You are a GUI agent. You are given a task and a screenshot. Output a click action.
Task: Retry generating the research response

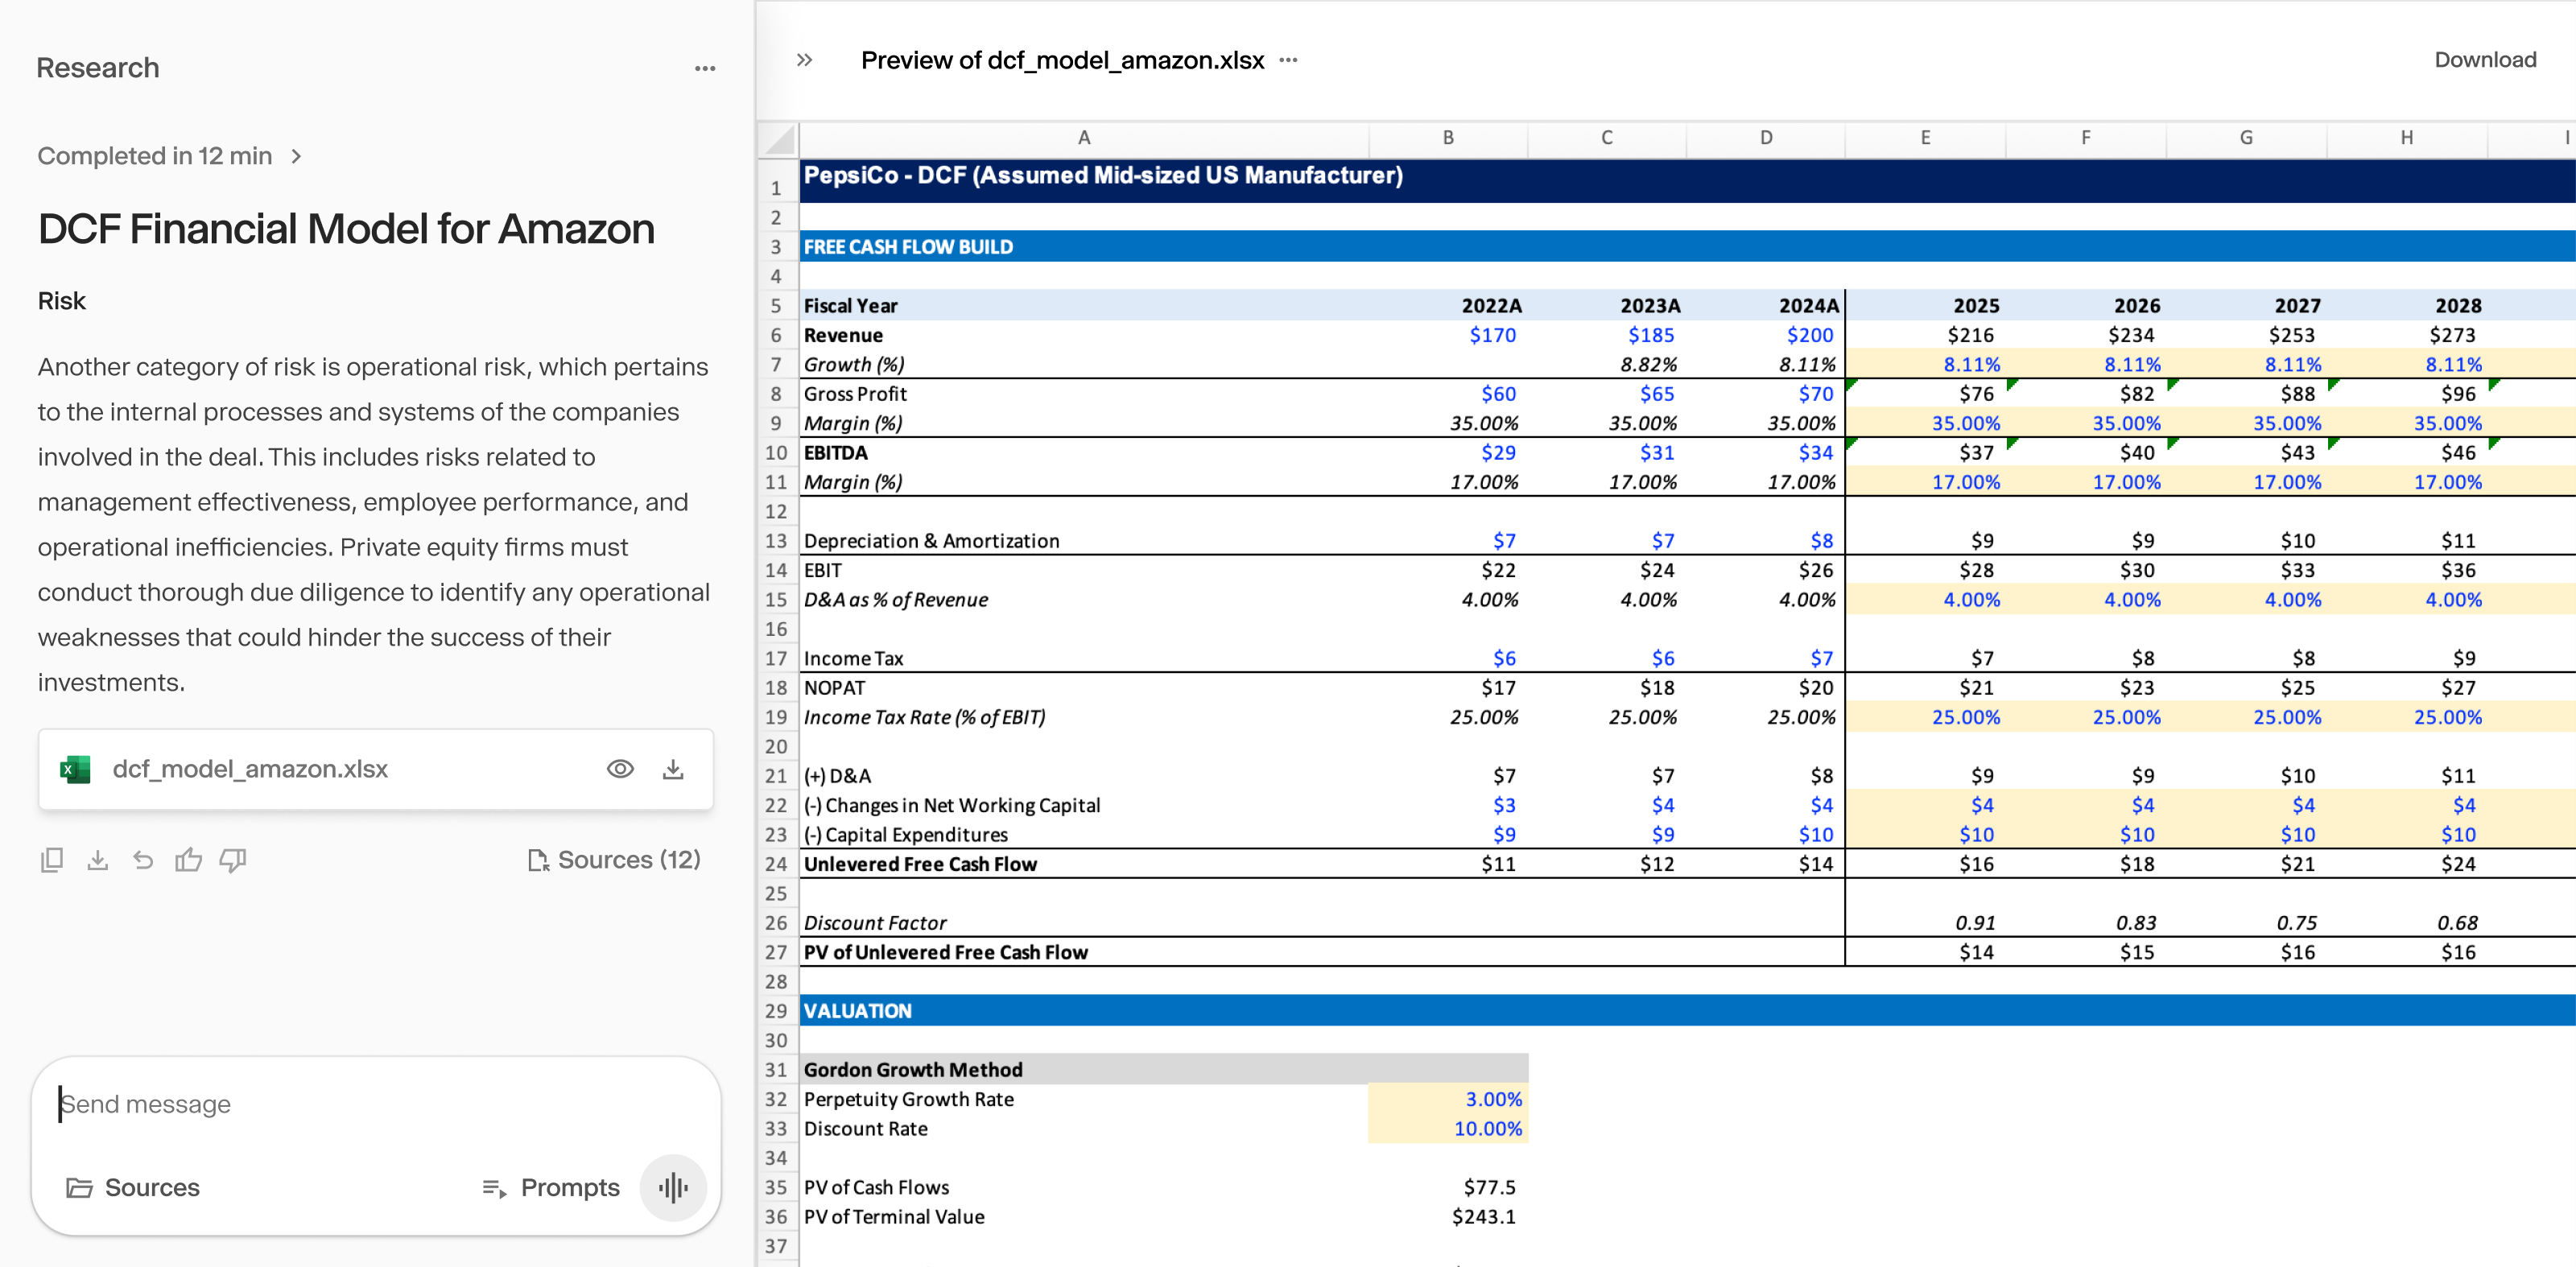[143, 859]
